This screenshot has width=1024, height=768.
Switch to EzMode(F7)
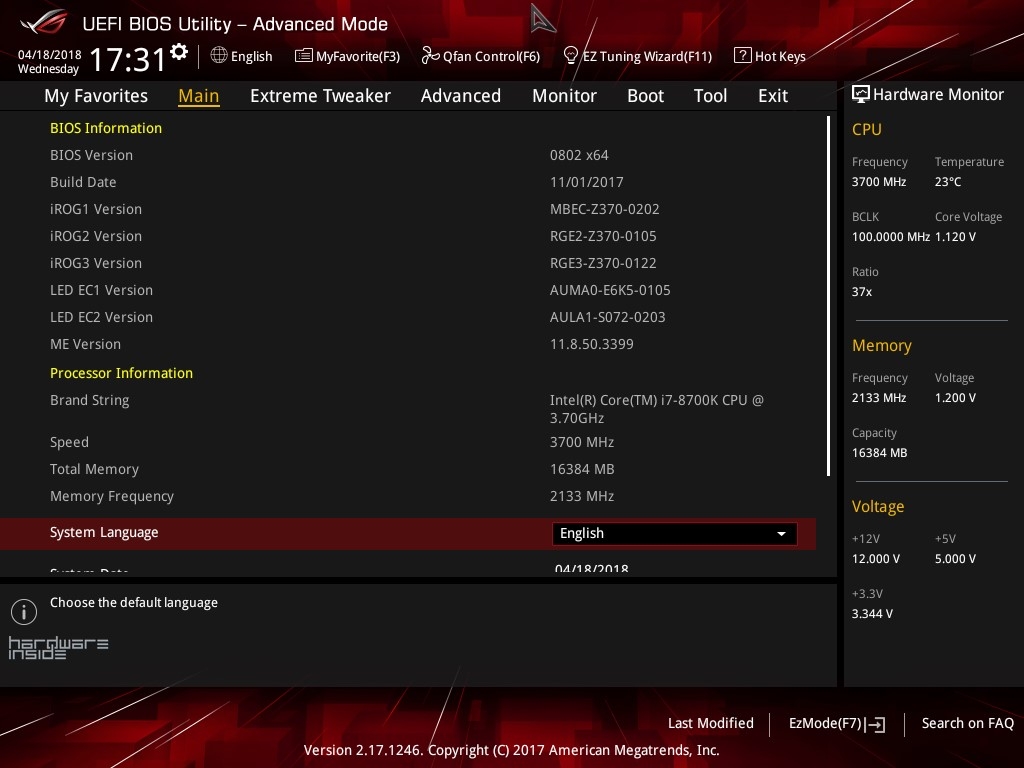(837, 724)
